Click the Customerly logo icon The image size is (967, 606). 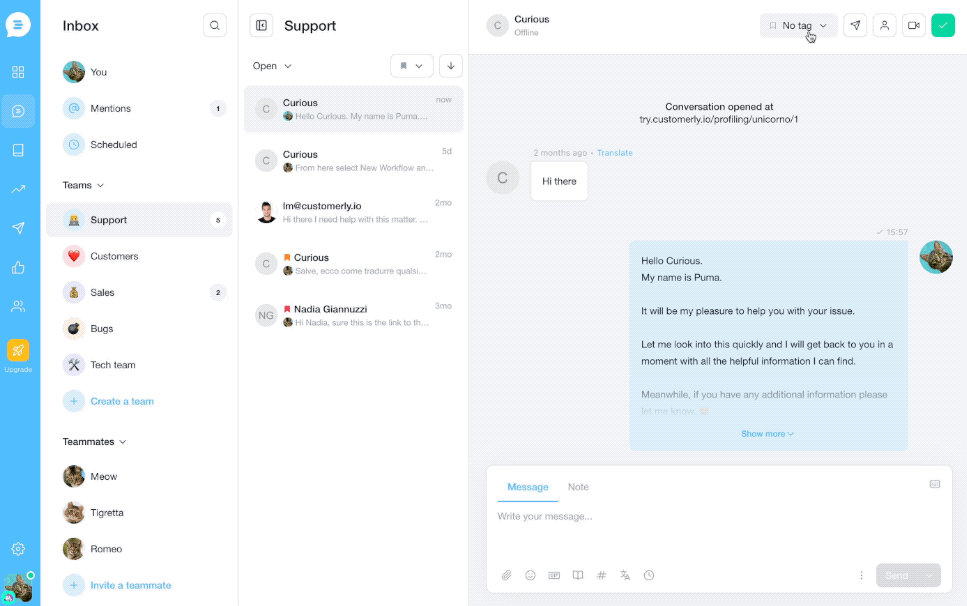click(18, 25)
